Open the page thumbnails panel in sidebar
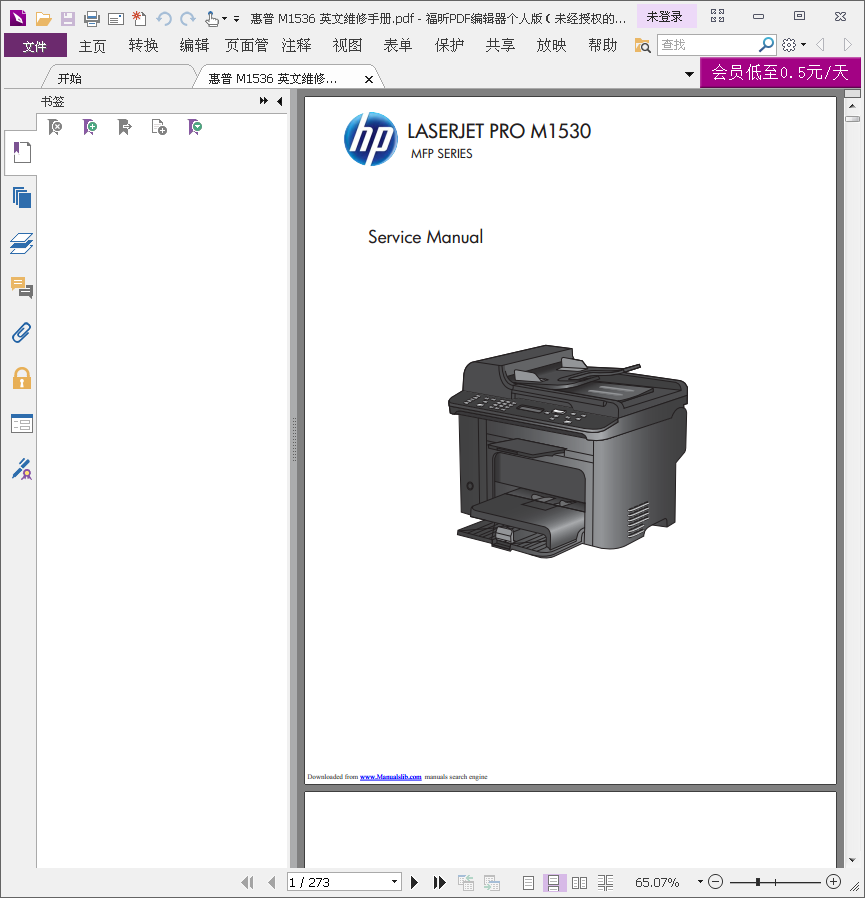This screenshot has width=865, height=898. (x=22, y=198)
